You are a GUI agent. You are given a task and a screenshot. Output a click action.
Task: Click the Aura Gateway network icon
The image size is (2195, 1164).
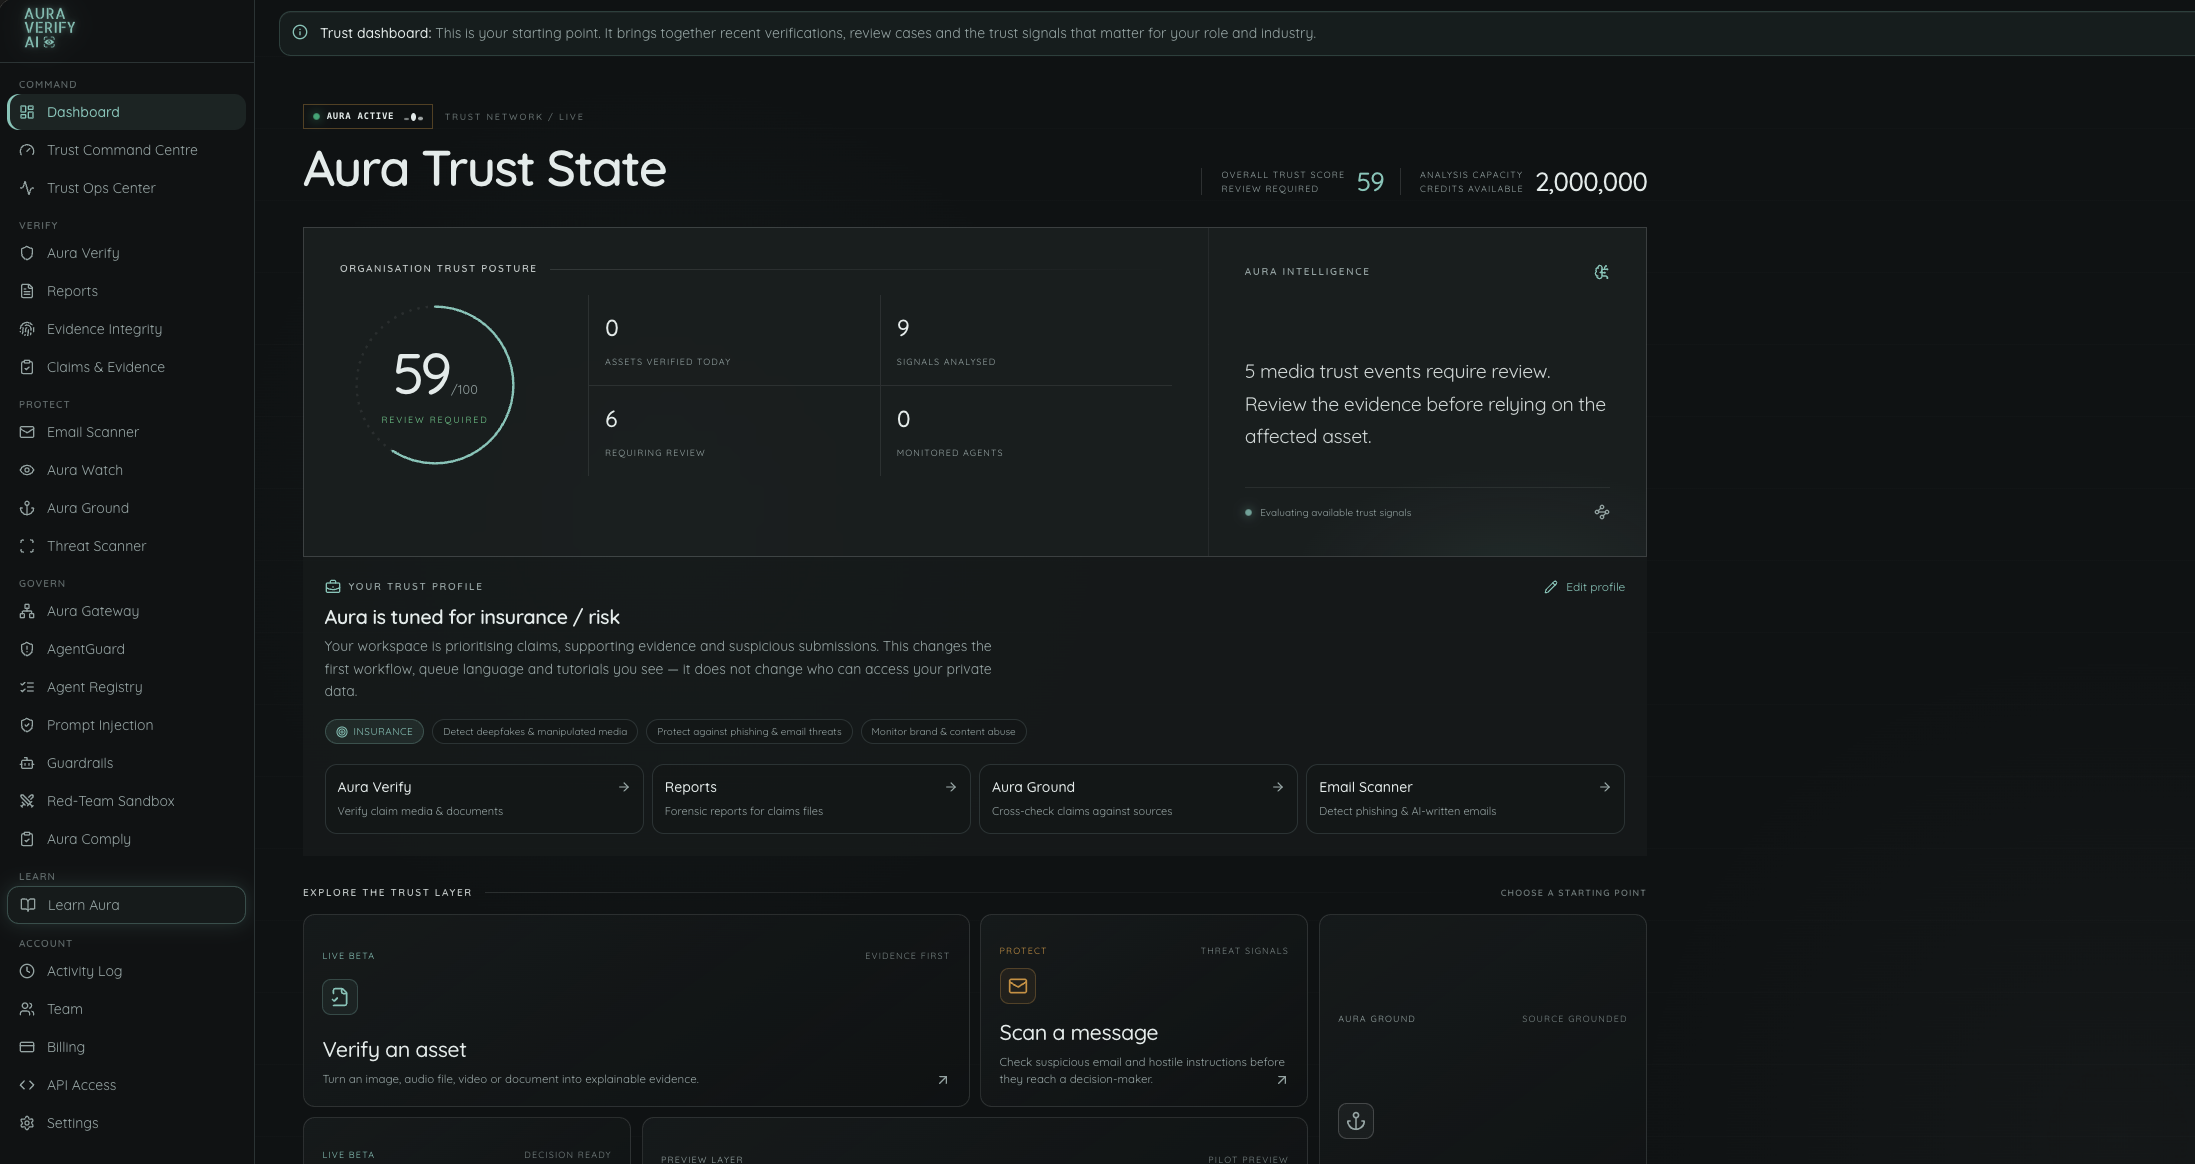[27, 611]
